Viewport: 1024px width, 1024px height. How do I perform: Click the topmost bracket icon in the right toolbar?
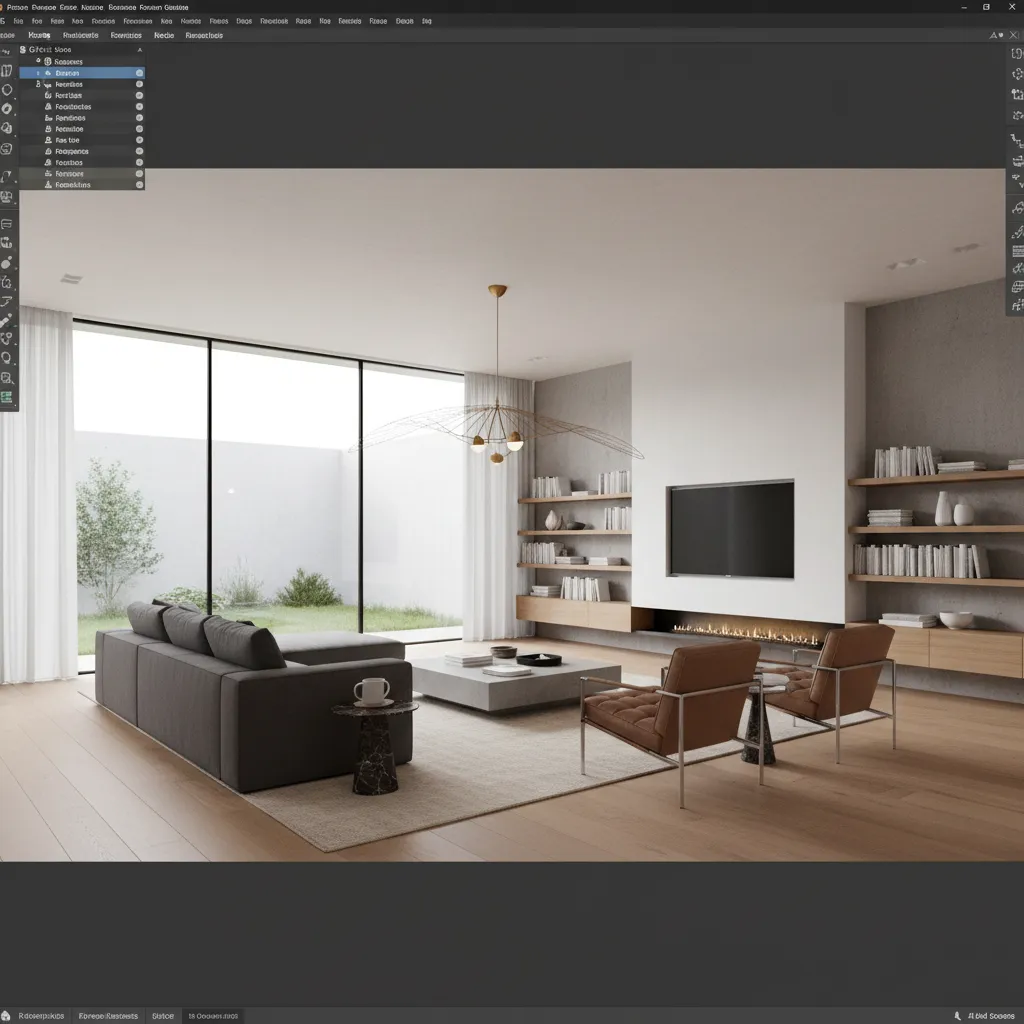(x=1017, y=54)
